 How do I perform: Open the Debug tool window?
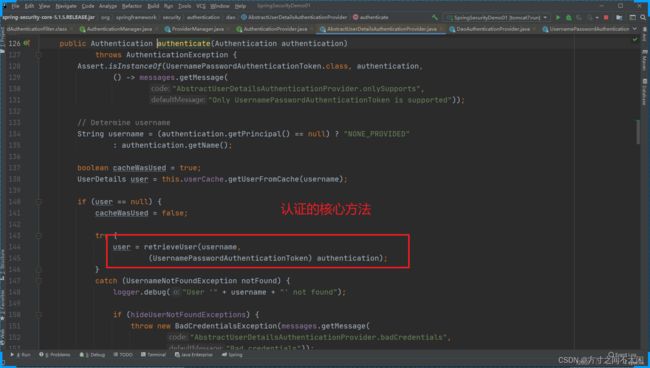point(92,355)
